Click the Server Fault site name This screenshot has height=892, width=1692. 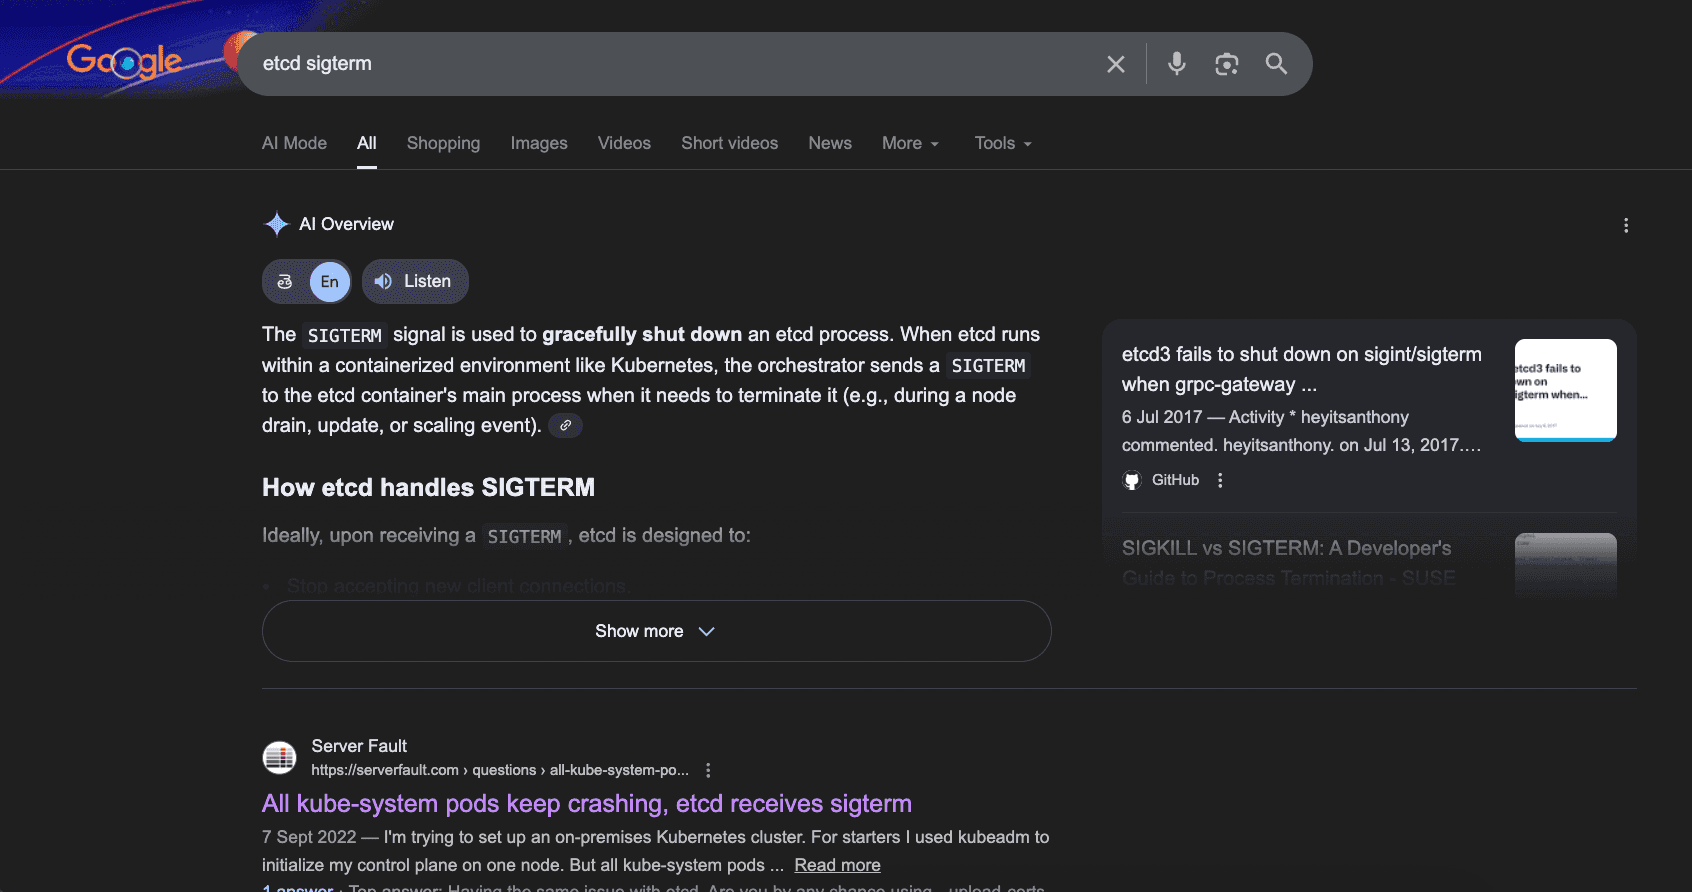359,746
